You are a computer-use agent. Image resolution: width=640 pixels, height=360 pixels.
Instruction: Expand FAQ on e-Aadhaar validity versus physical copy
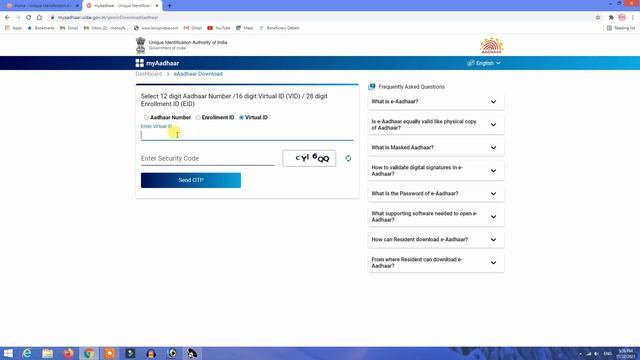tap(436, 124)
